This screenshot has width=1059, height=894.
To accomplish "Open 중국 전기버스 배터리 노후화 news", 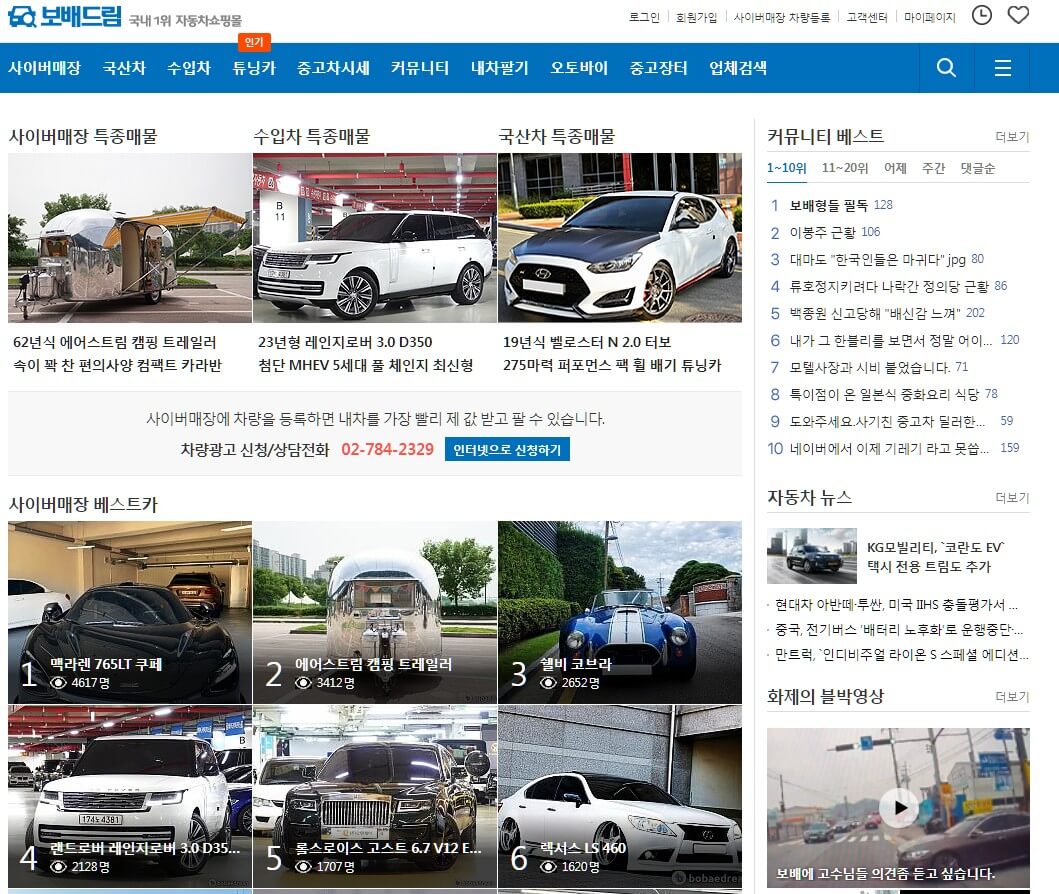I will pos(898,630).
